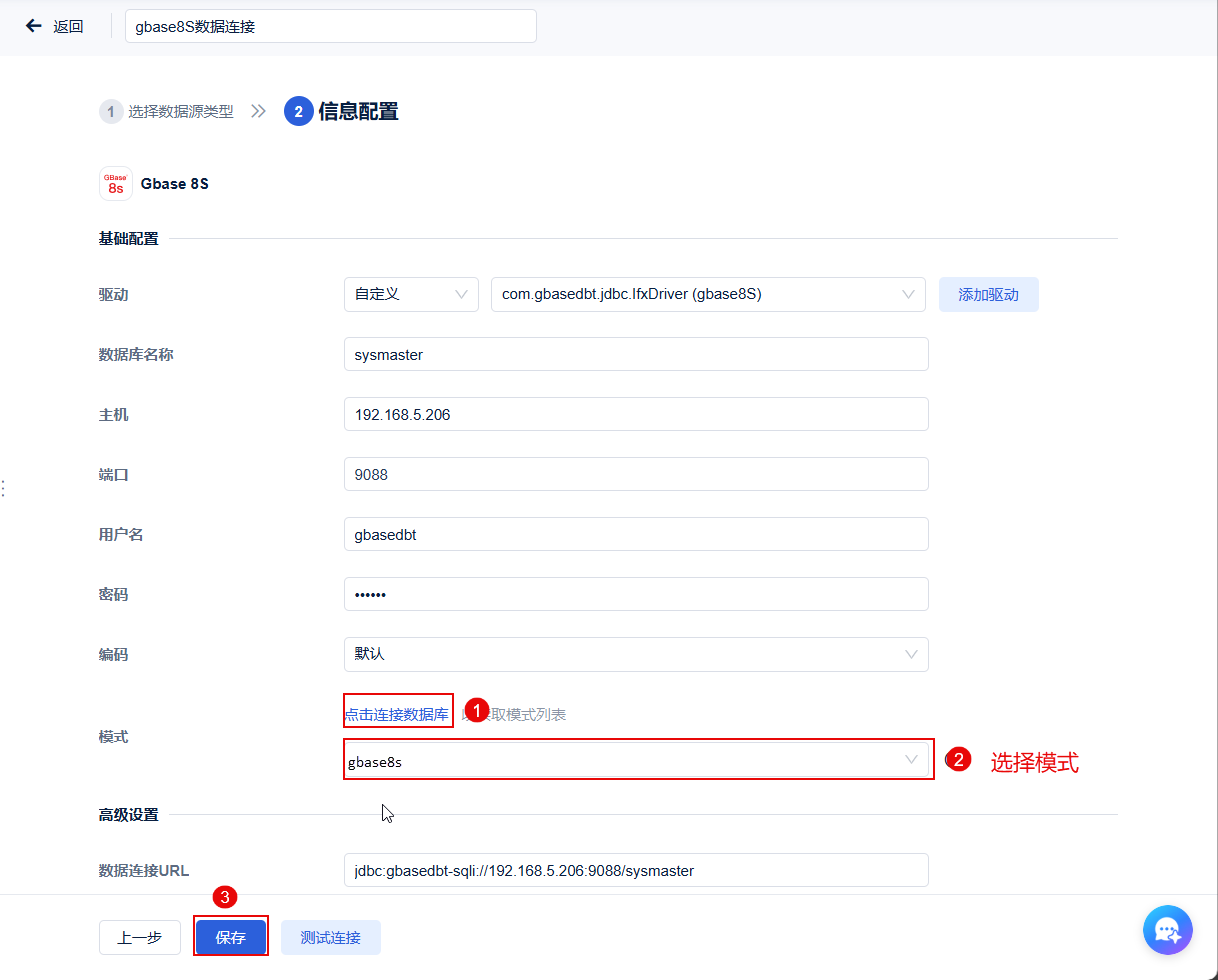The height and width of the screenshot is (980, 1218).
Task: Click the 主机 field with 192.168.5.206
Action: [x=636, y=414]
